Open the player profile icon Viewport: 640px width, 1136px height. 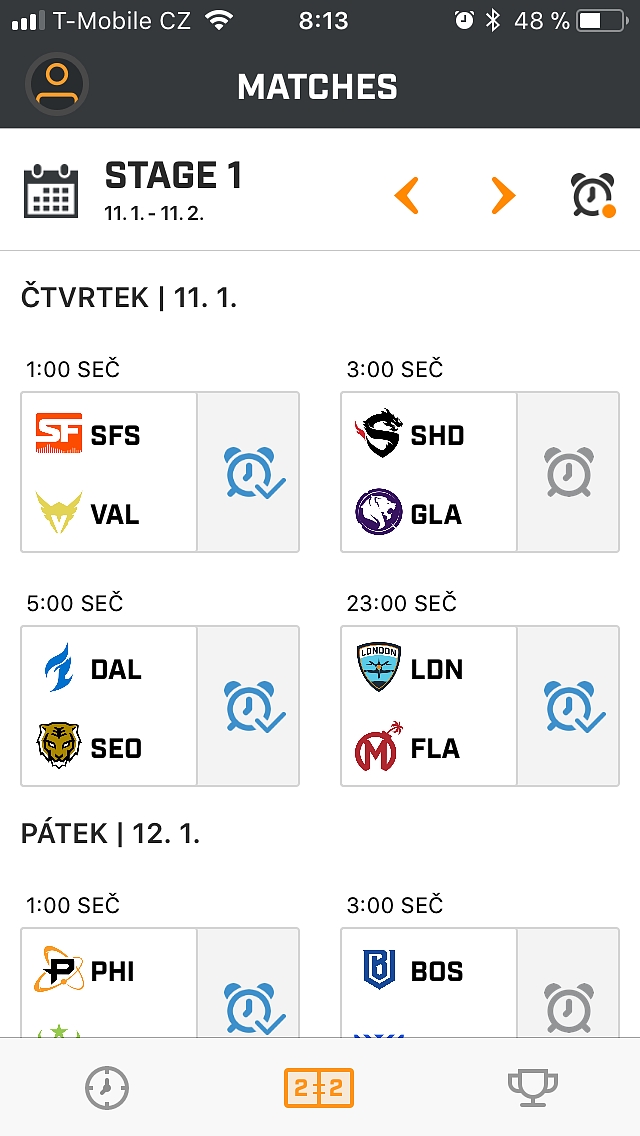(56, 84)
